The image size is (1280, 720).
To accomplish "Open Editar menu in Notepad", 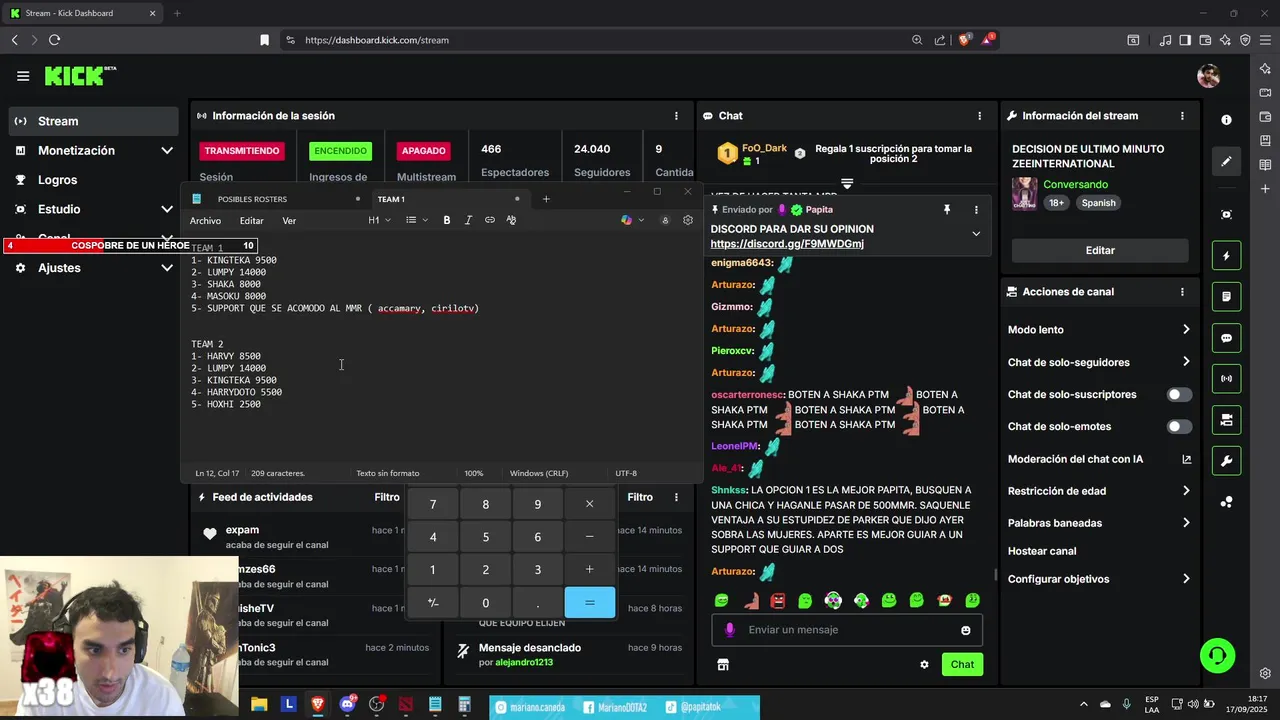I will click(x=252, y=221).
